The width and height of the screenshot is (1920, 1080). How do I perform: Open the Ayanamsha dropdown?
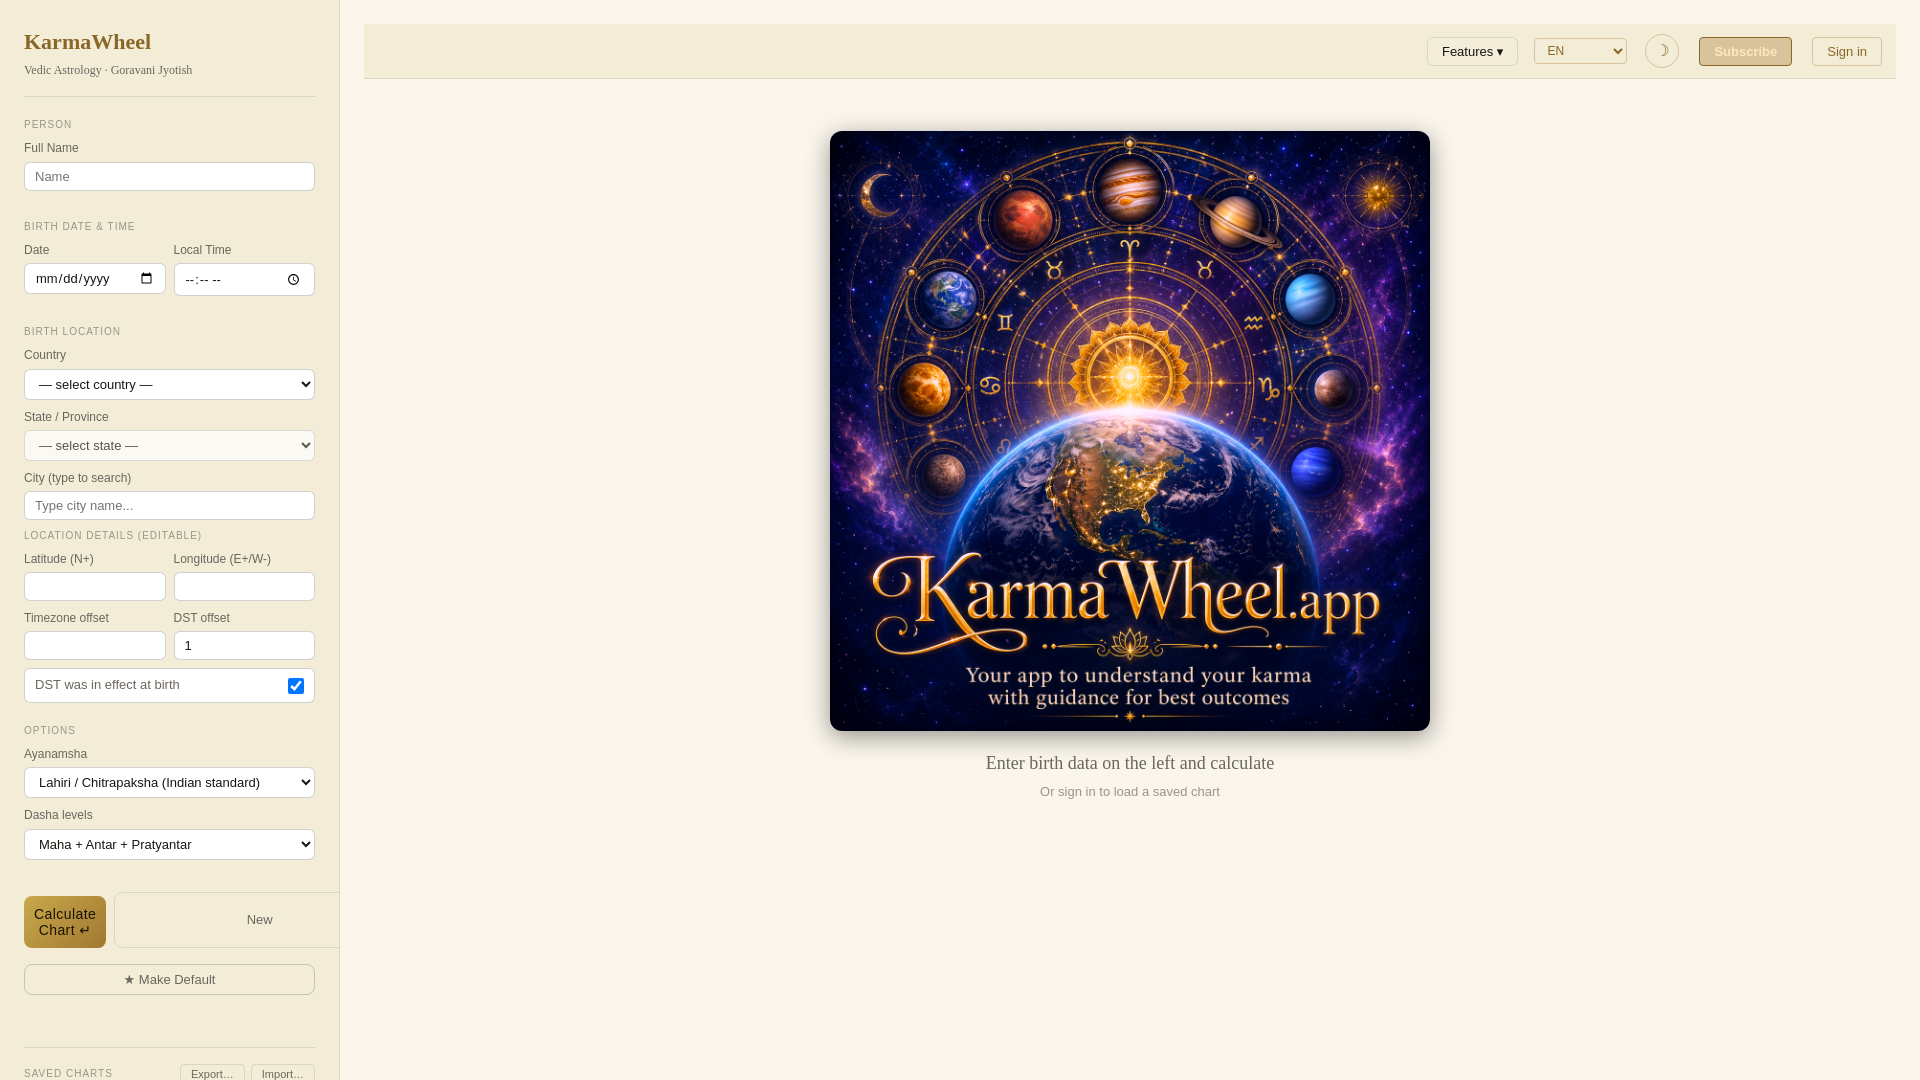(x=169, y=782)
